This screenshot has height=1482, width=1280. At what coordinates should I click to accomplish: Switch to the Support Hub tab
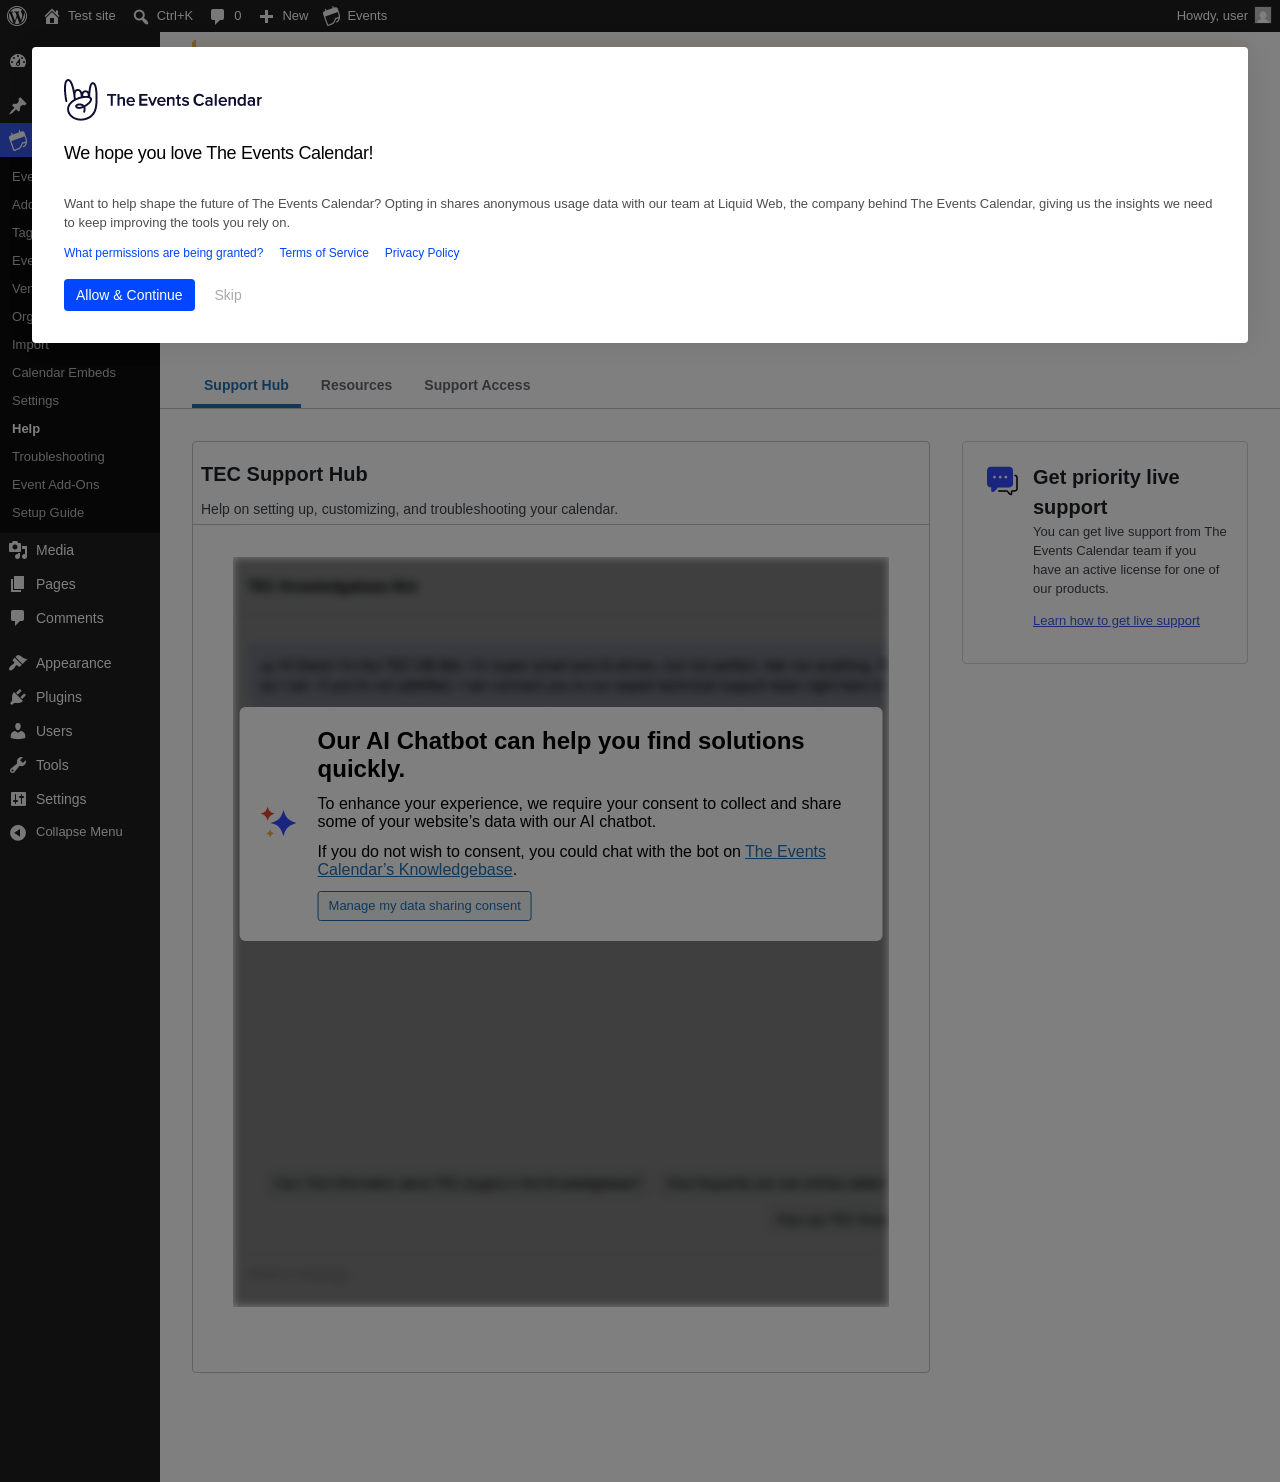246,385
